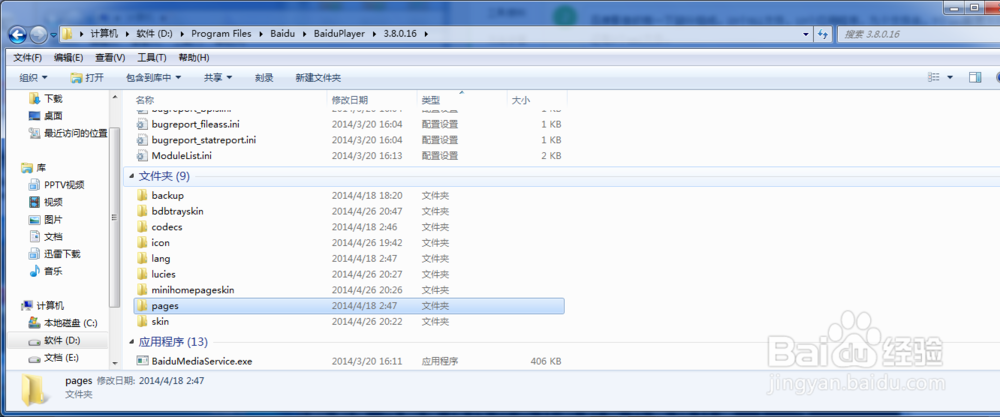Click Program Files in the breadcrumb

221,34
